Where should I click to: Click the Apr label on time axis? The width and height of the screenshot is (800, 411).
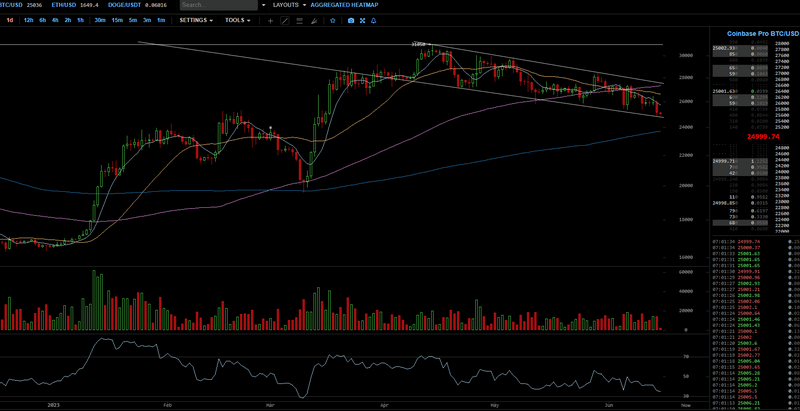pos(385,405)
